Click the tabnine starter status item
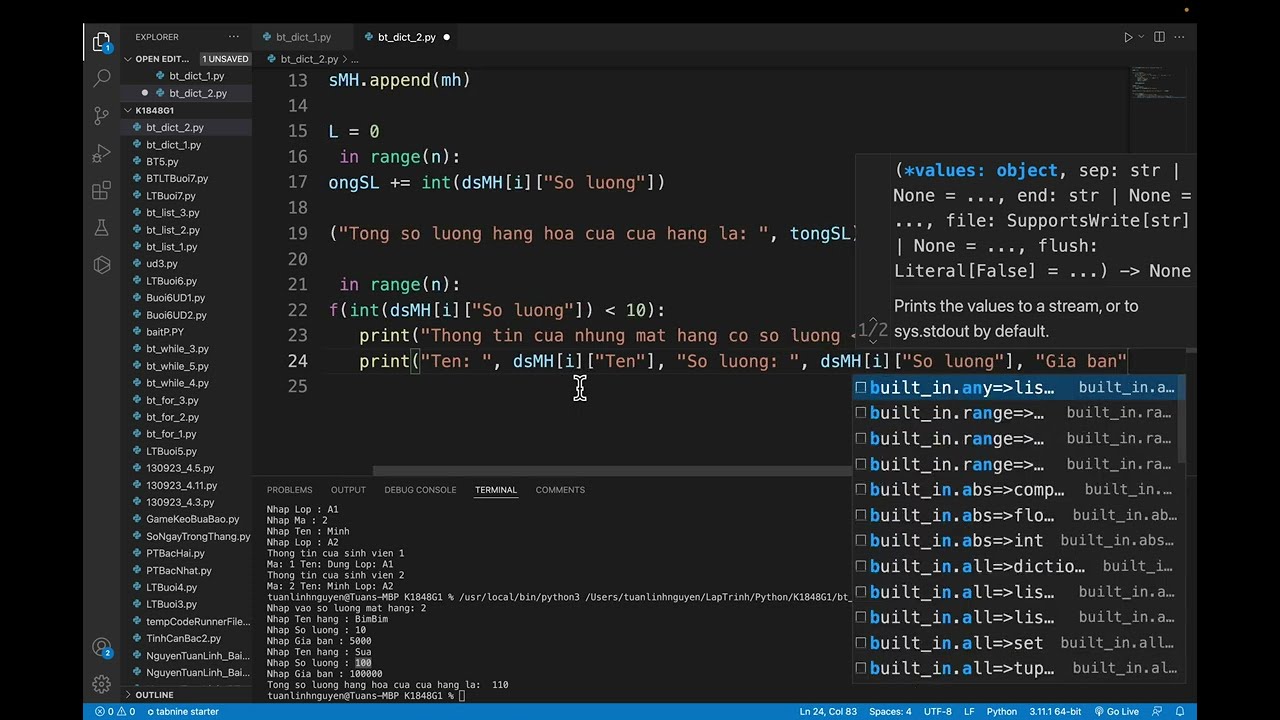 click(183, 712)
